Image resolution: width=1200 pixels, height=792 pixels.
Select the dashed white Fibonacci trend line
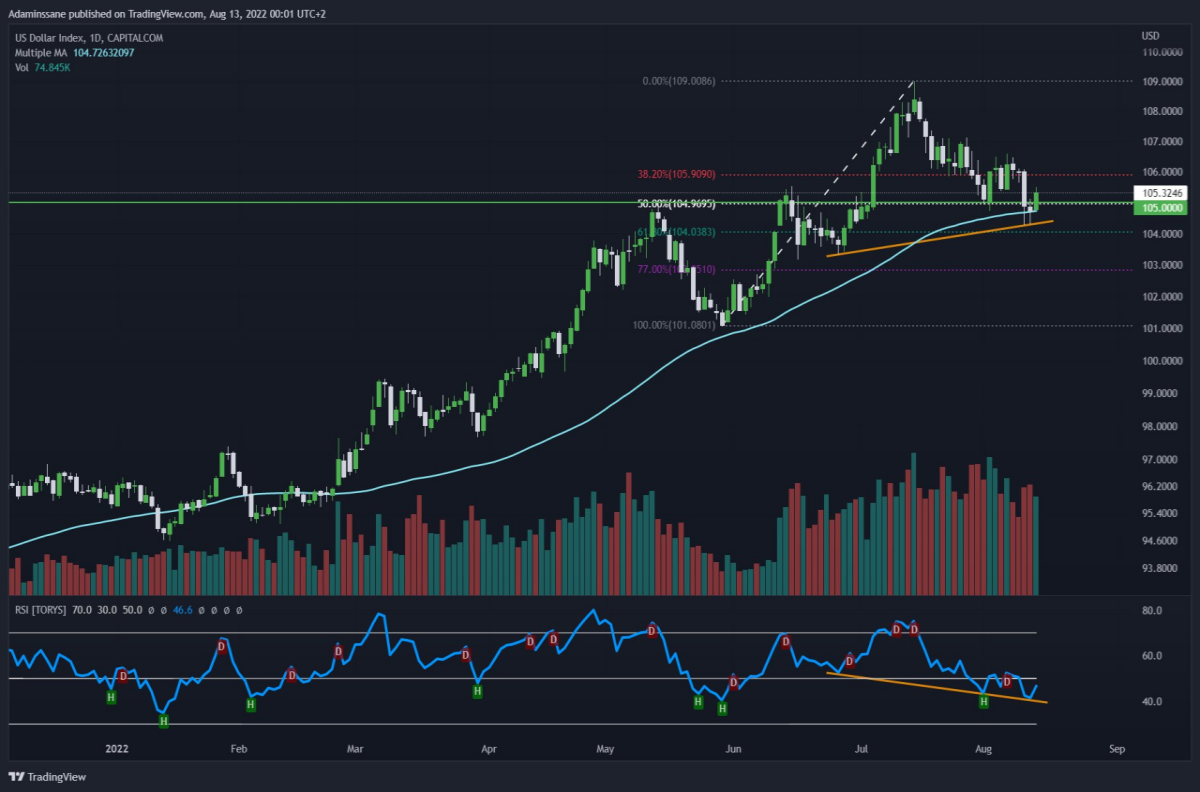[820, 203]
